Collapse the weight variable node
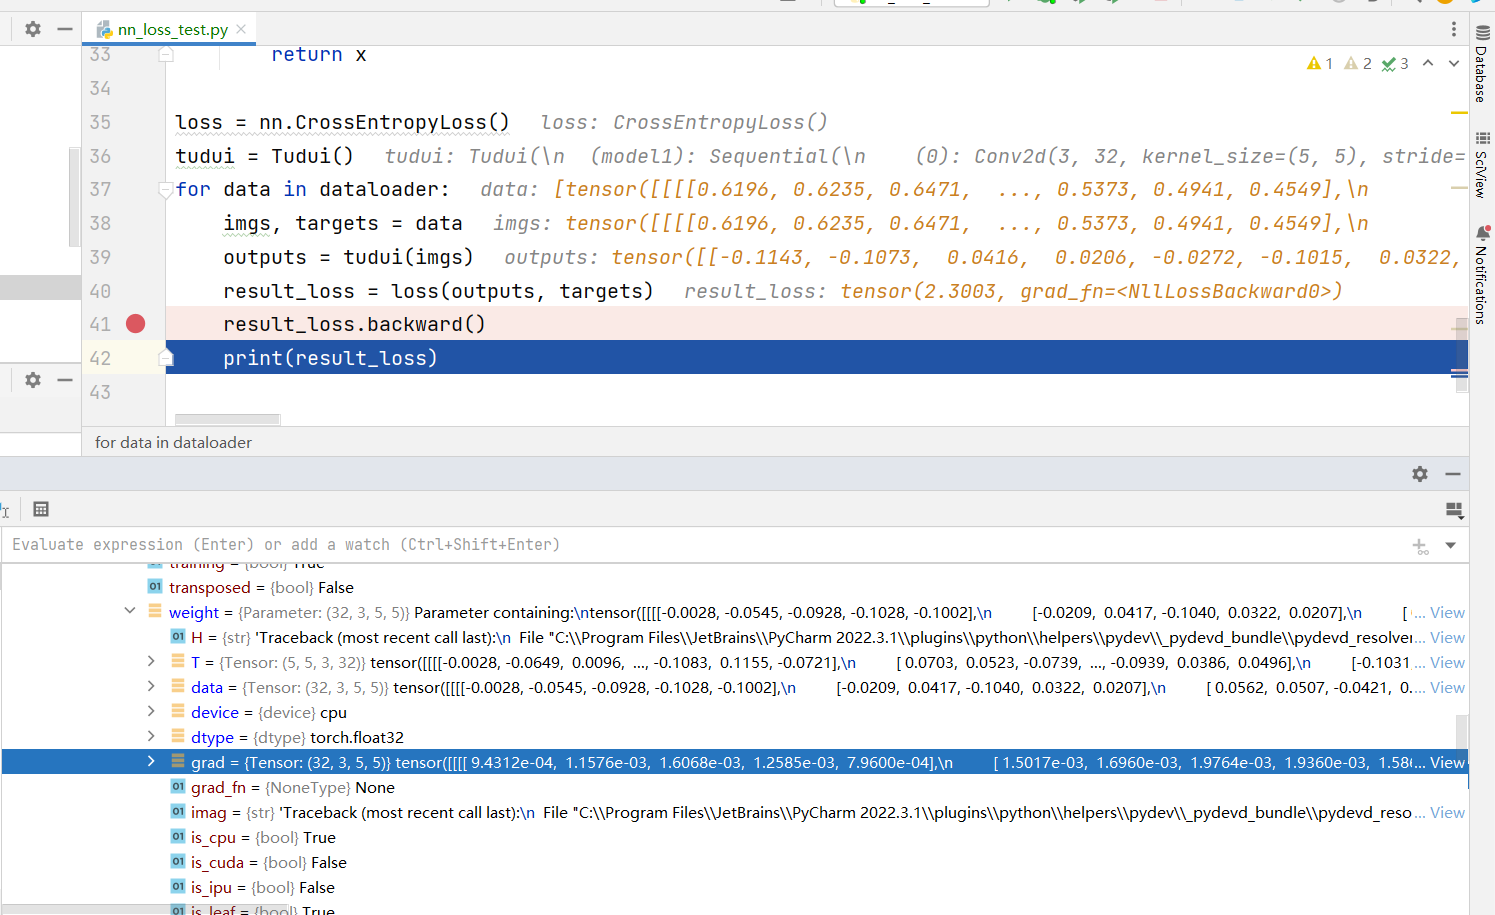Image resolution: width=1495 pixels, height=915 pixels. (x=130, y=611)
